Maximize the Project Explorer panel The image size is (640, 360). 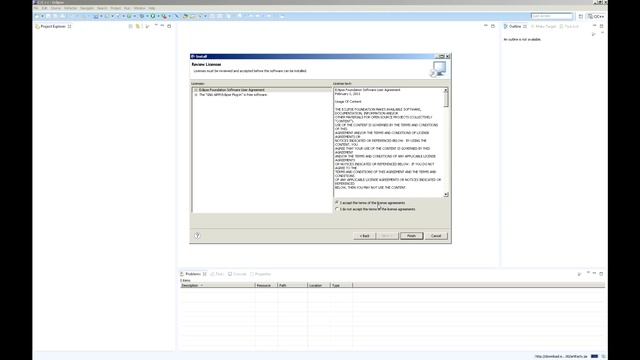pyautogui.click(x=169, y=26)
